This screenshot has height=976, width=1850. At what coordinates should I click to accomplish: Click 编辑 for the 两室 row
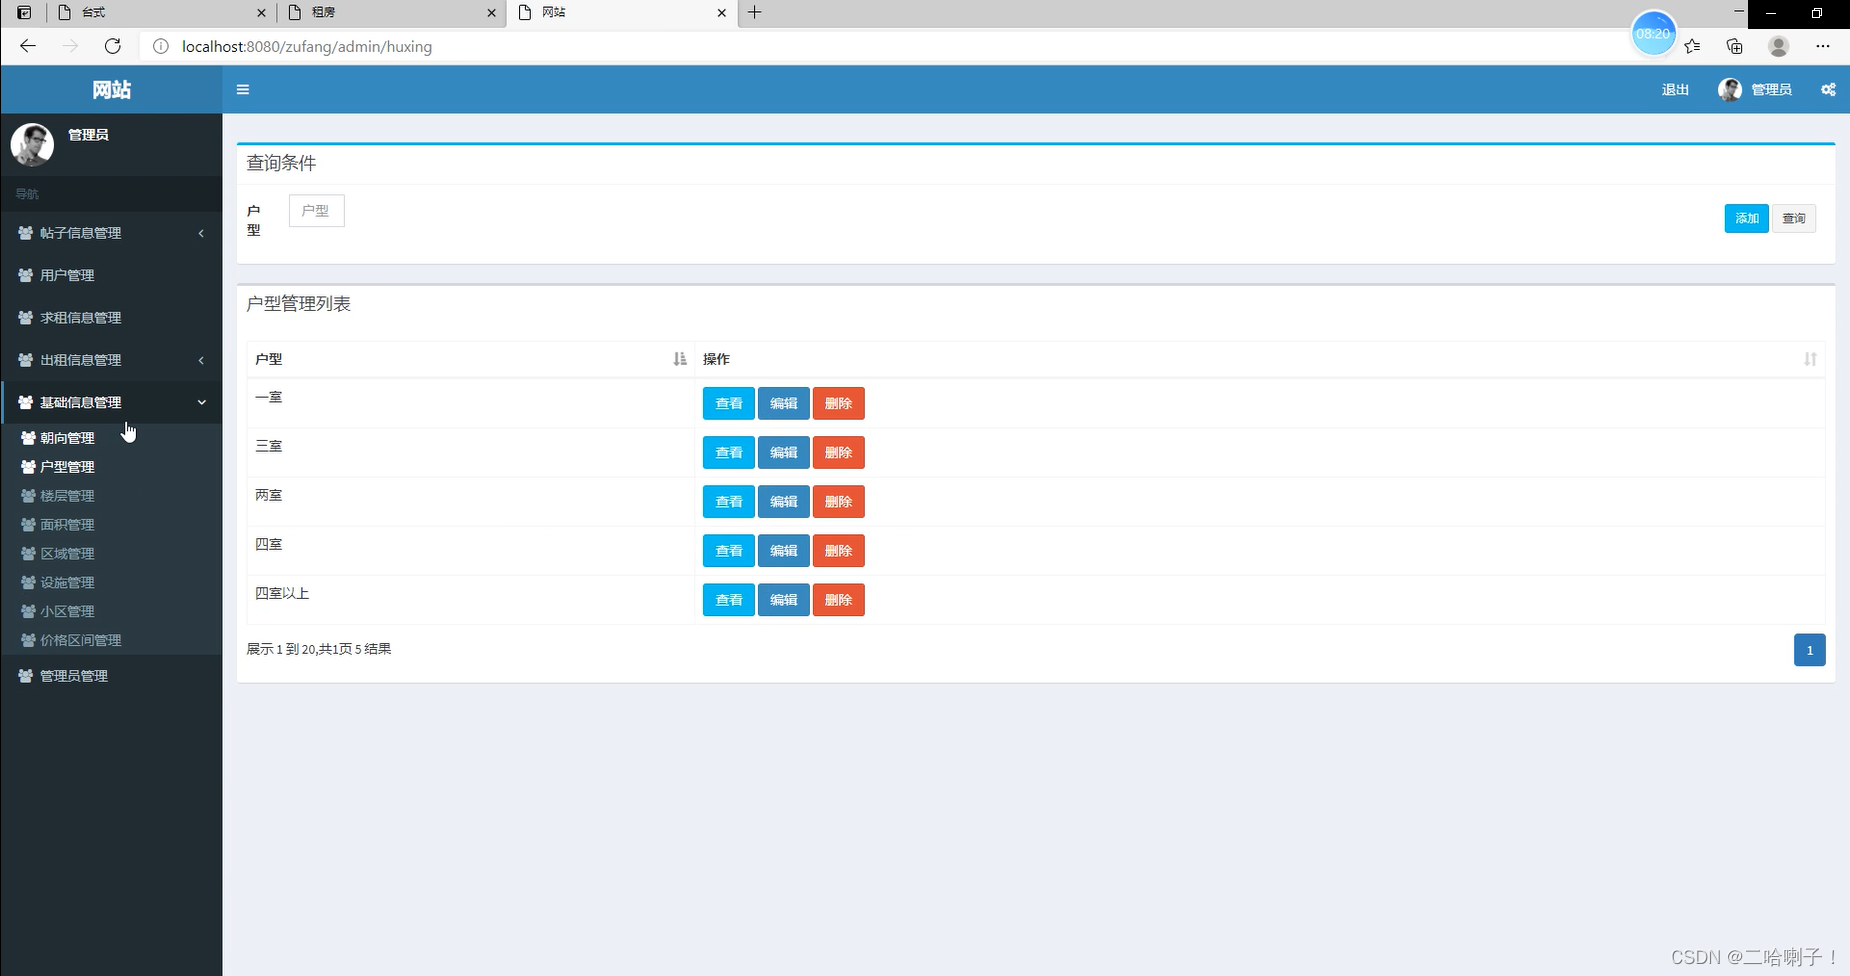pyautogui.click(x=784, y=502)
